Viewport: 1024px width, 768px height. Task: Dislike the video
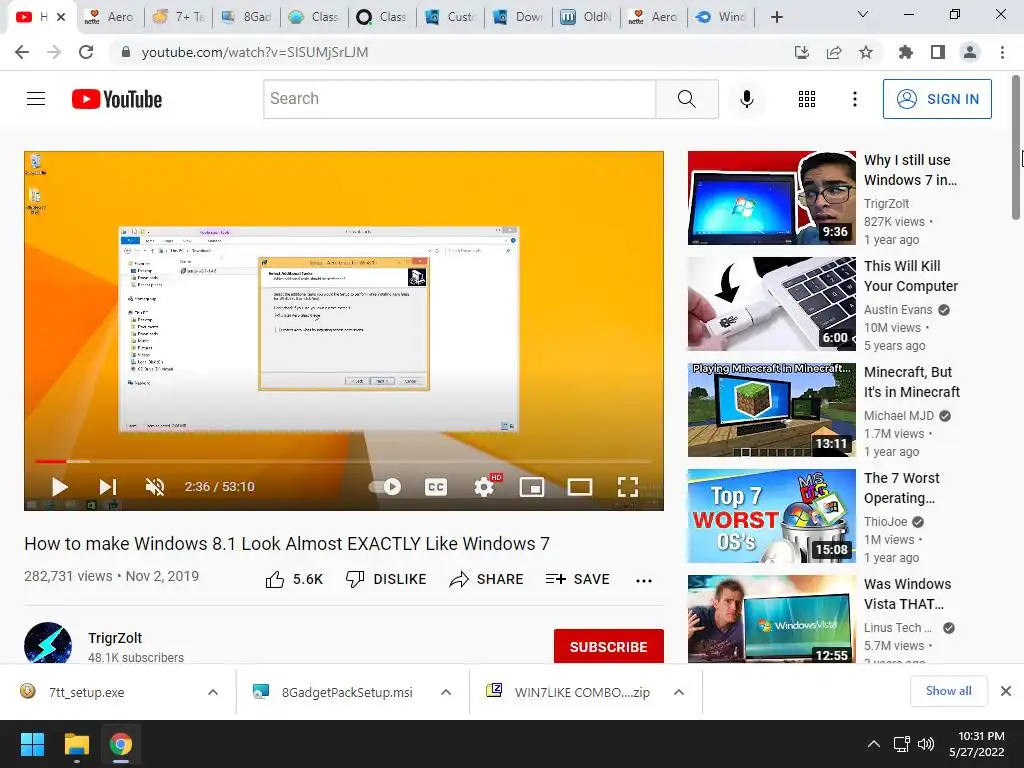tap(386, 579)
